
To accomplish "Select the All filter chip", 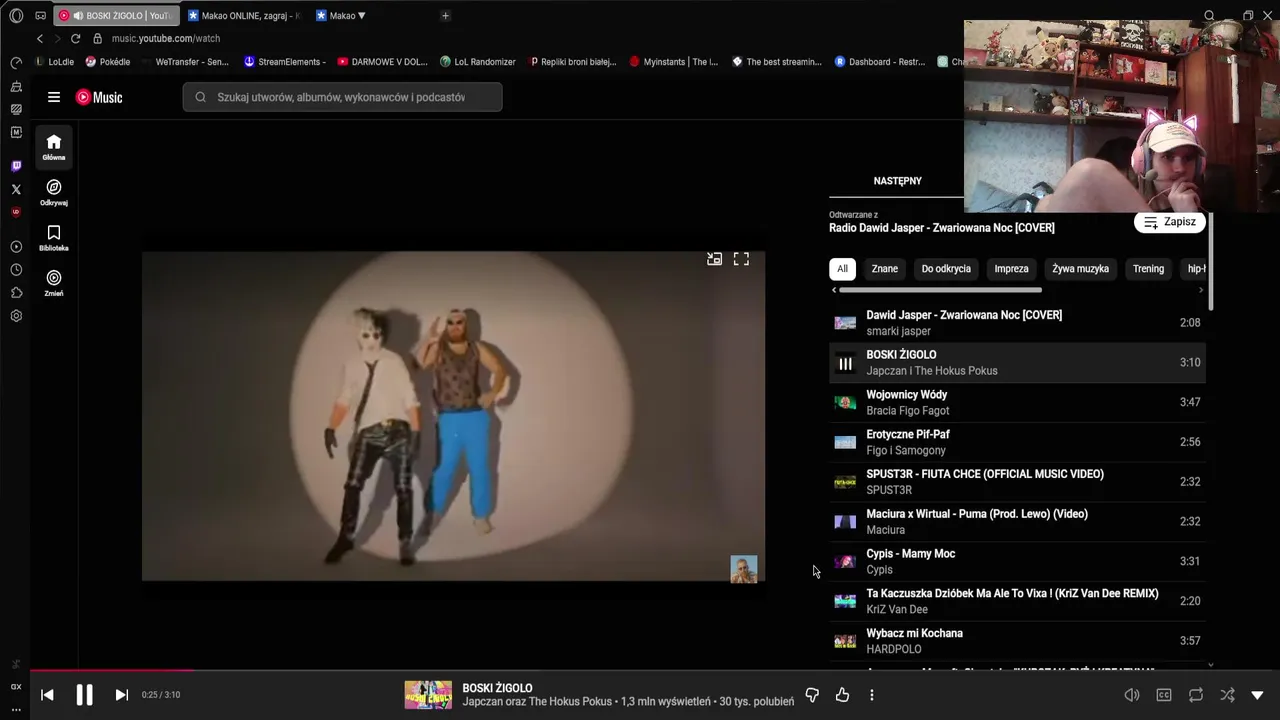I will coord(842,269).
